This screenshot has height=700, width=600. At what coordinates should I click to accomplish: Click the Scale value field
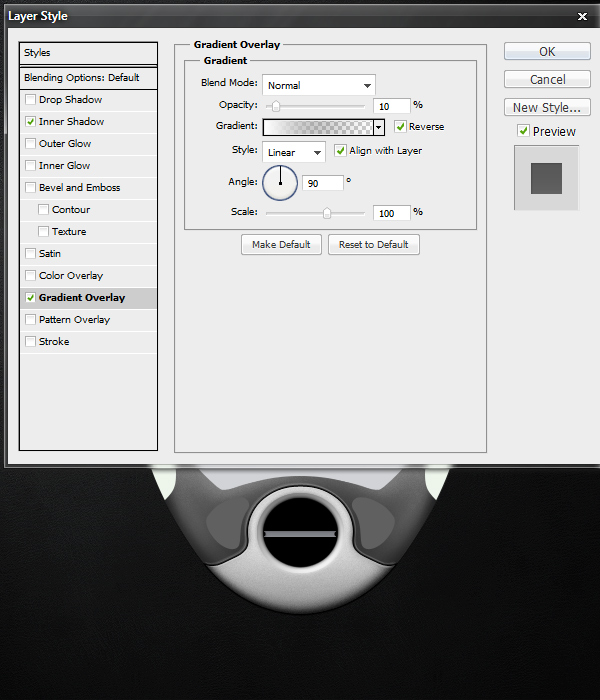click(392, 213)
